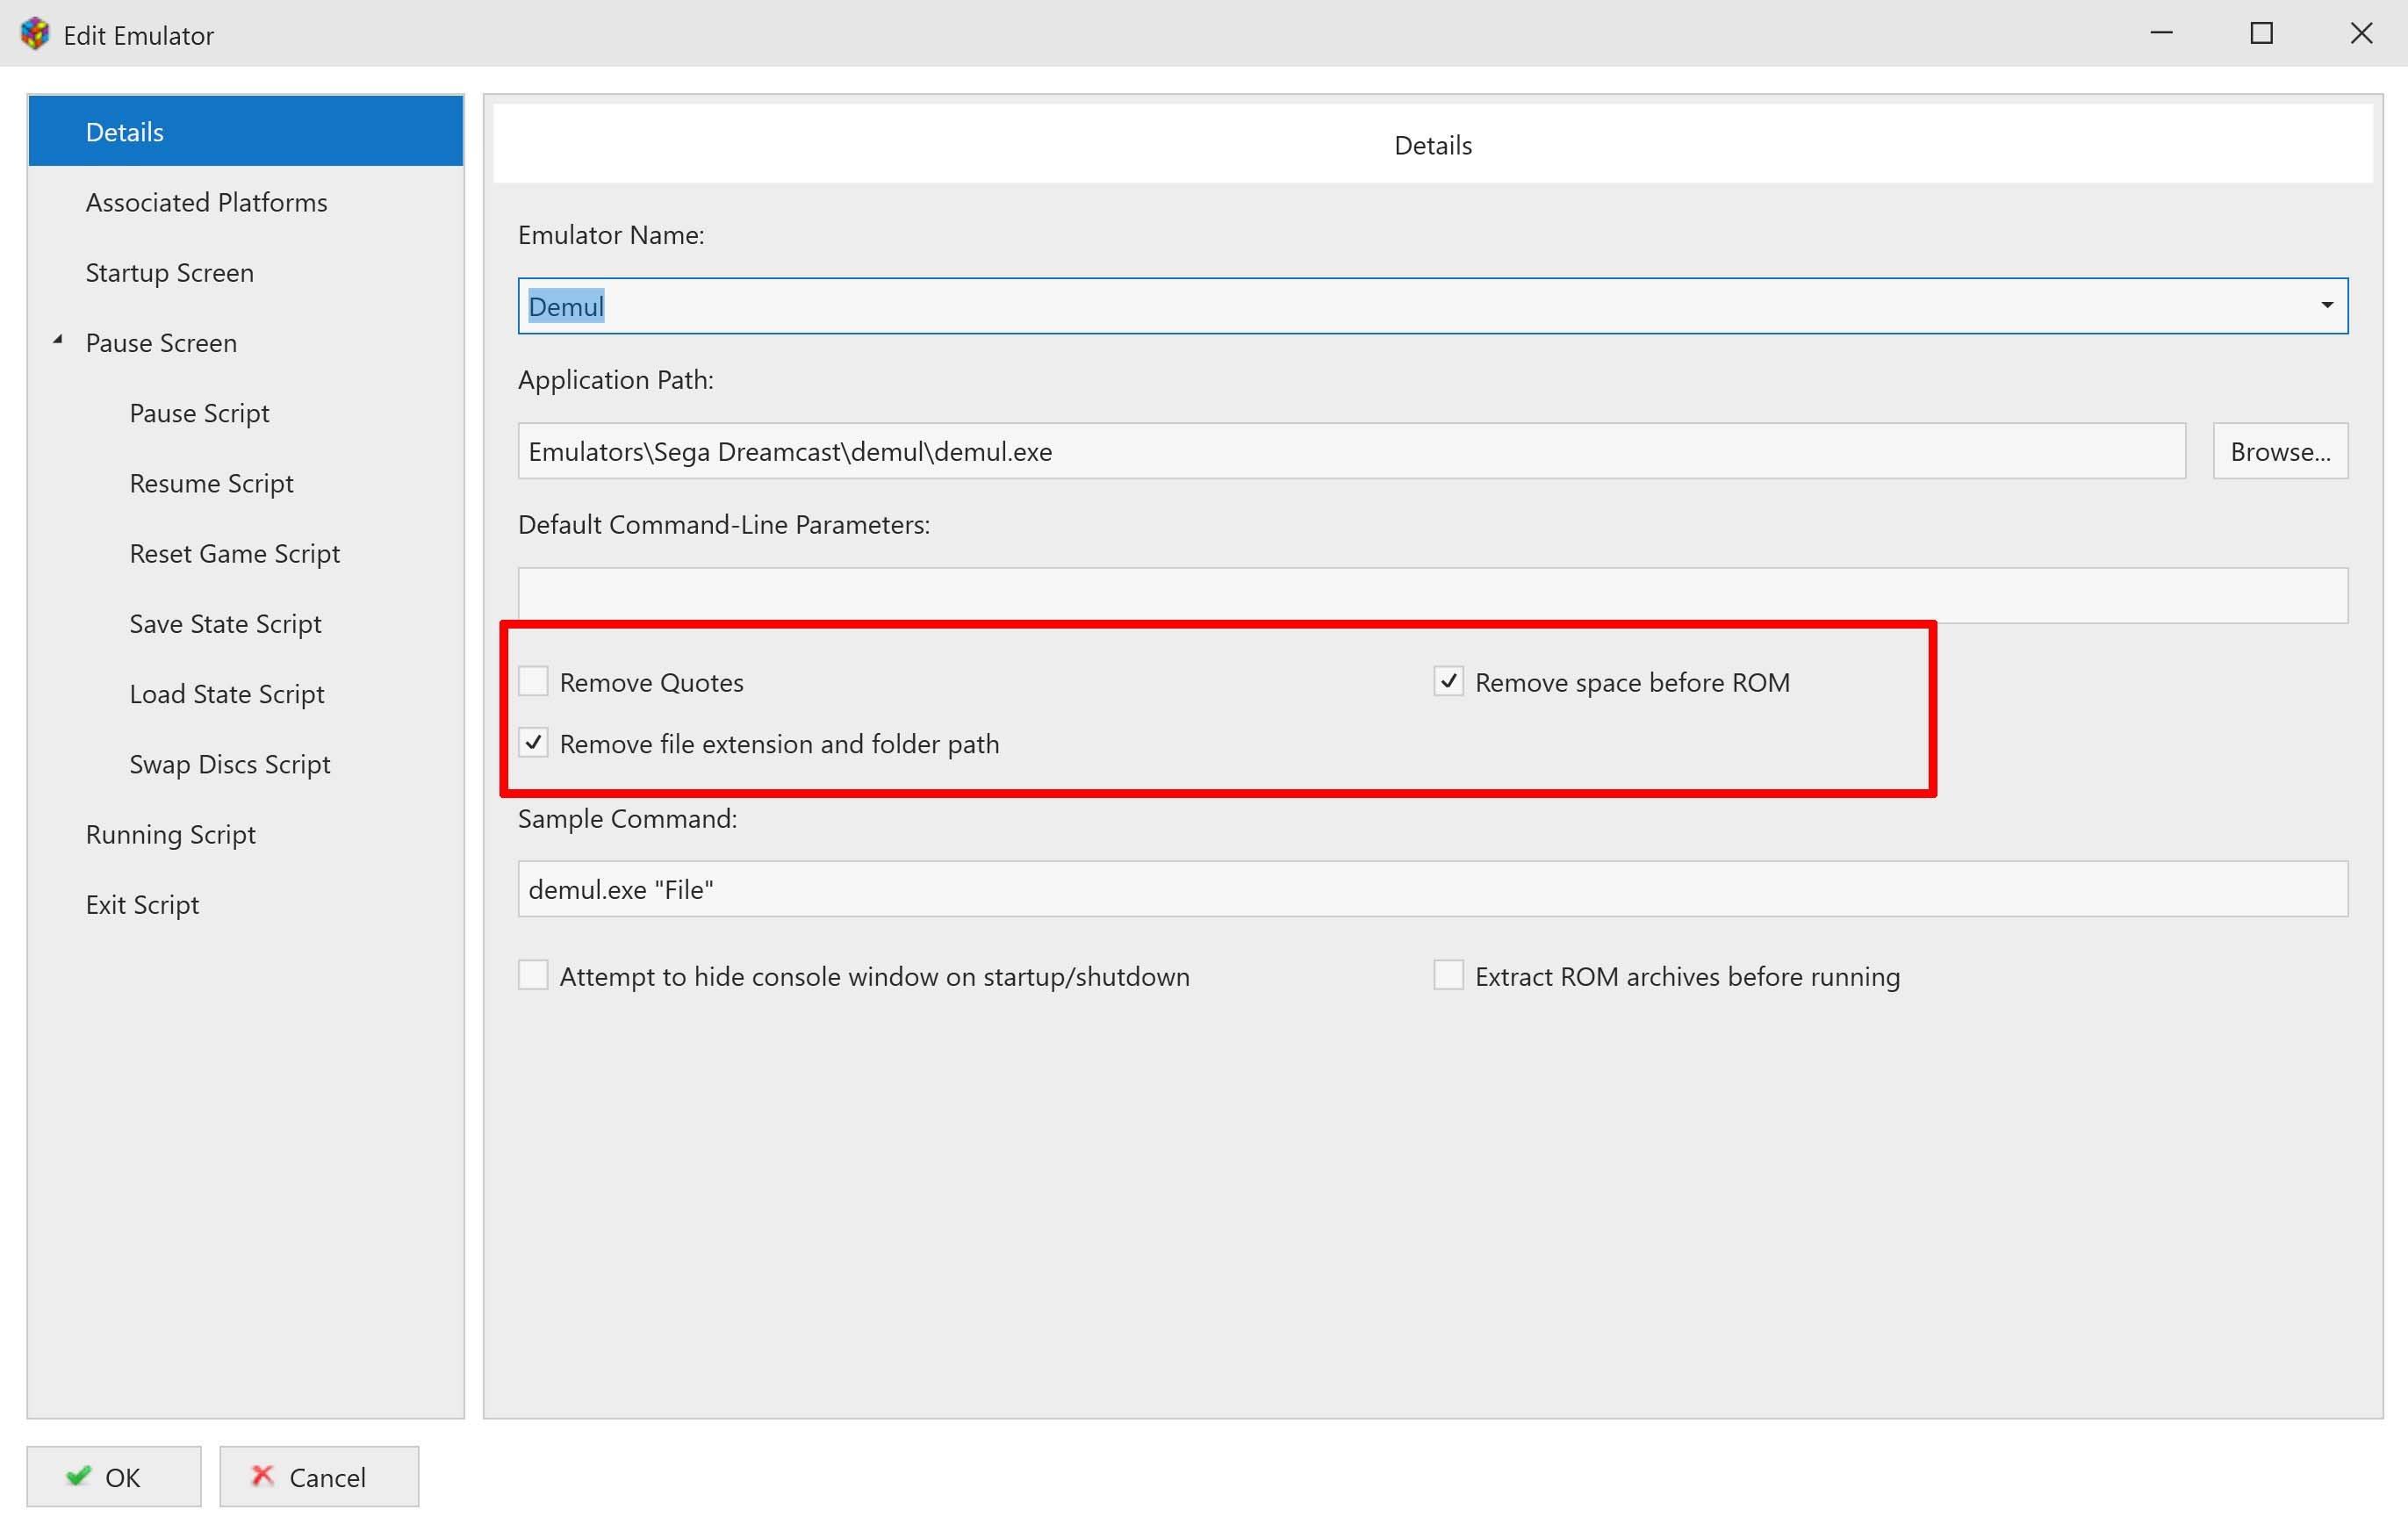The height and width of the screenshot is (1531, 2408).
Task: Click the Browse... button
Action: (x=2280, y=451)
